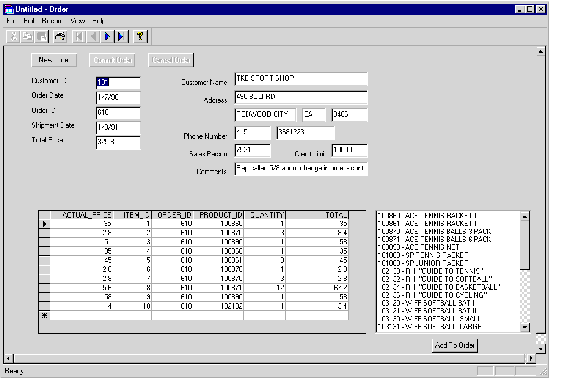Click the Comments text field
Screen dimensions: 569x384
coord(301,169)
